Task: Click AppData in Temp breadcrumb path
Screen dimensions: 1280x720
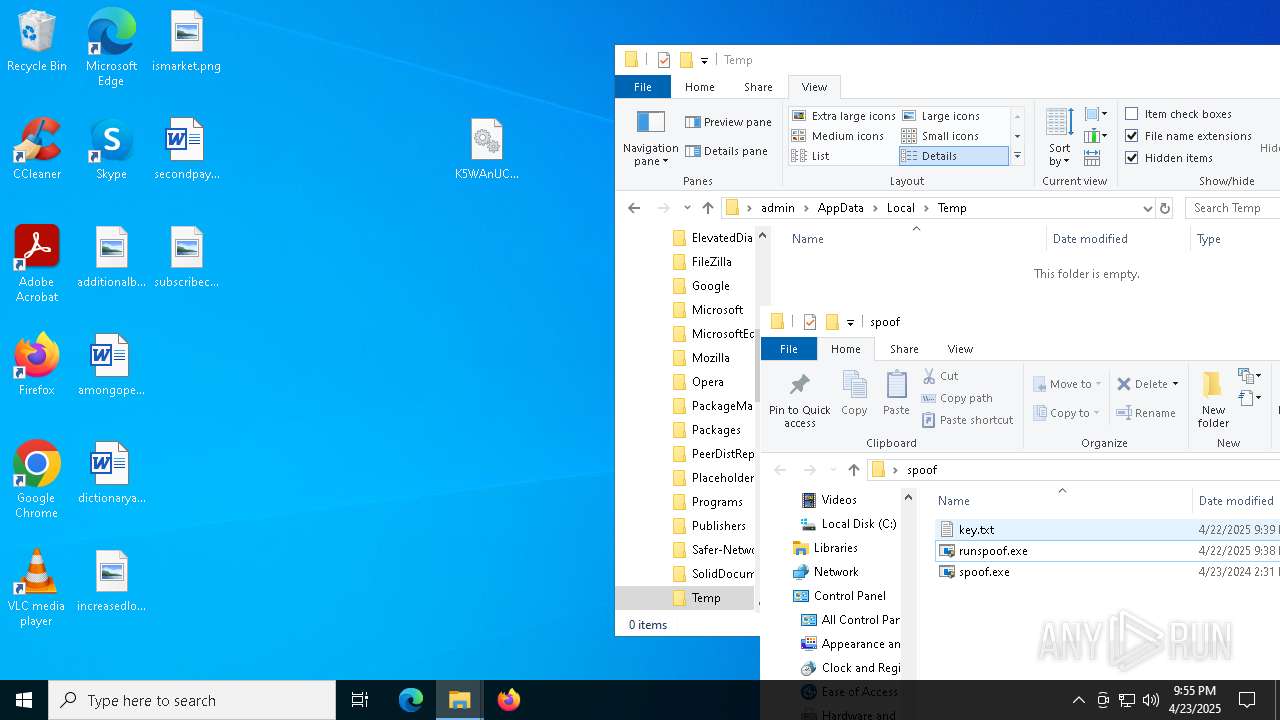Action: tap(840, 208)
